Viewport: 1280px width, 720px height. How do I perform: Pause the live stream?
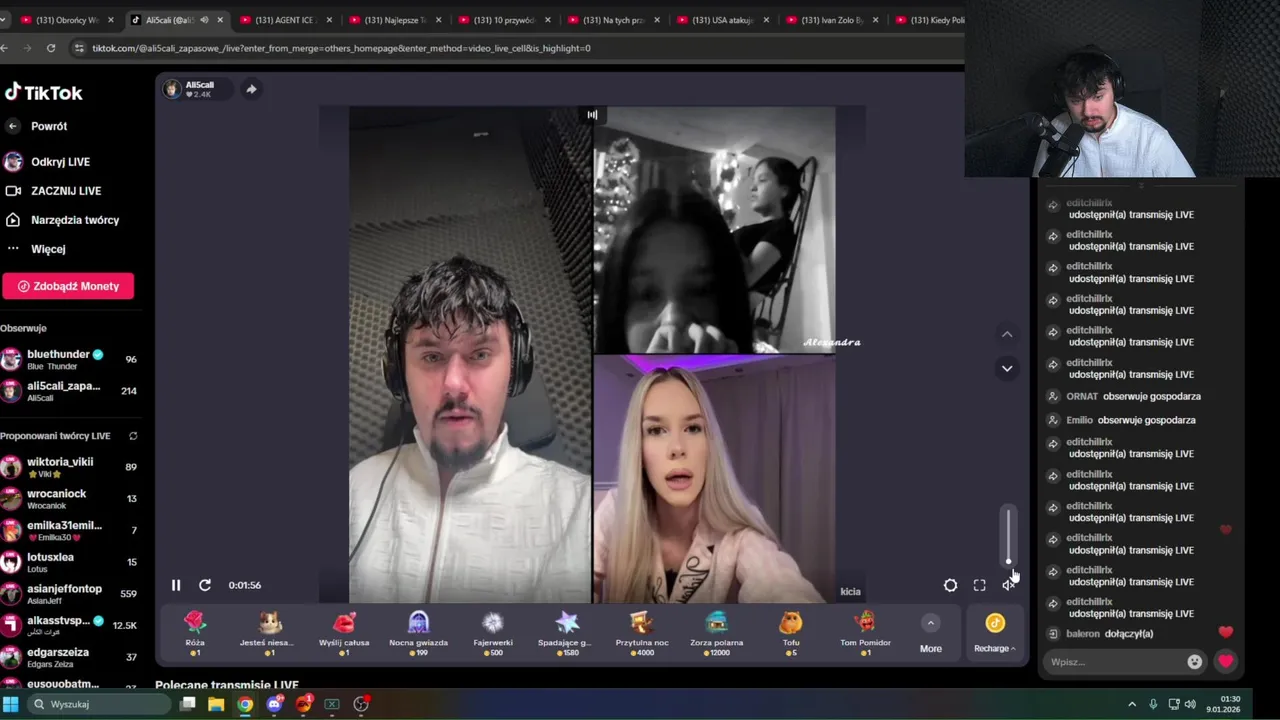(x=176, y=585)
